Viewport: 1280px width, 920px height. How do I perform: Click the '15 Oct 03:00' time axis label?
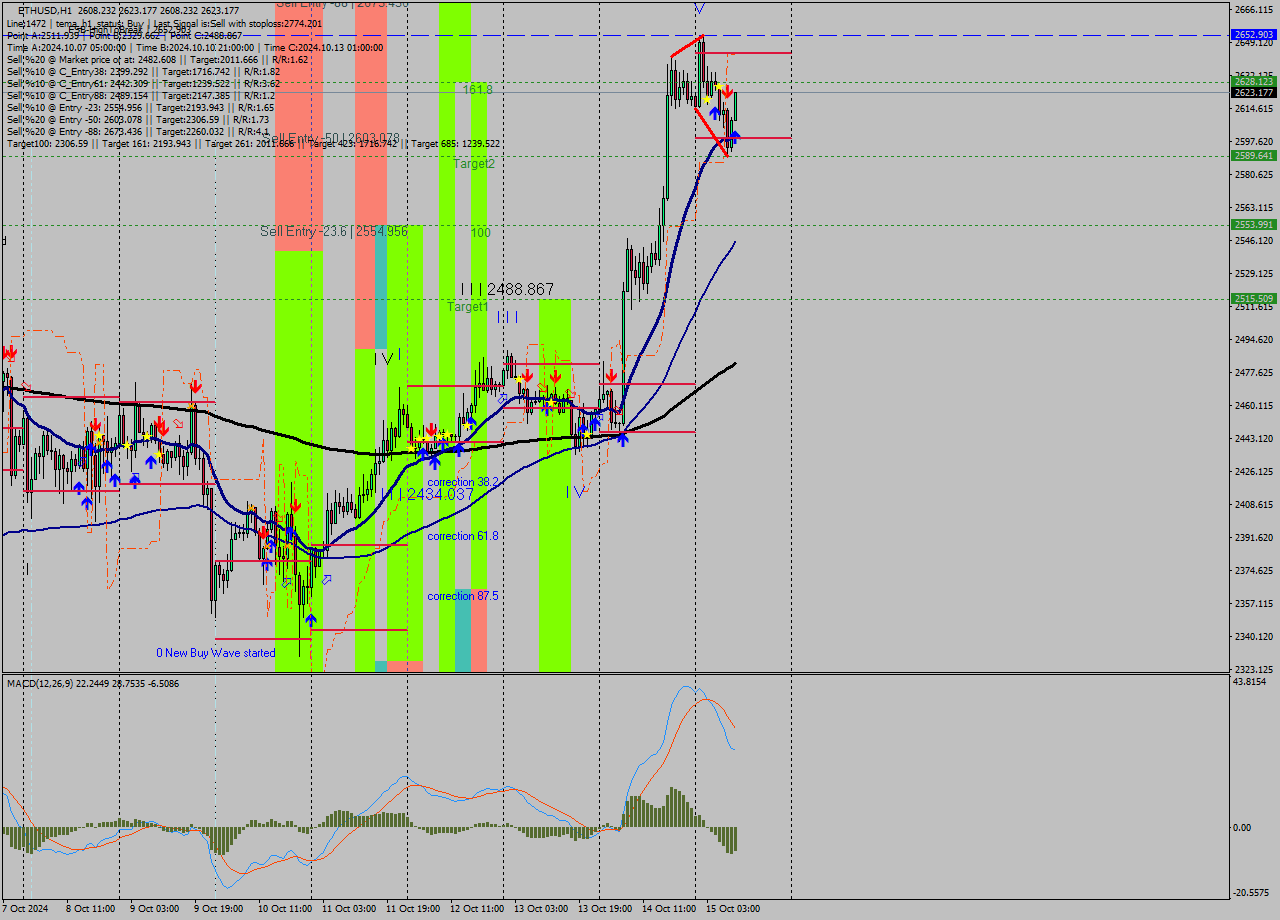click(x=733, y=909)
